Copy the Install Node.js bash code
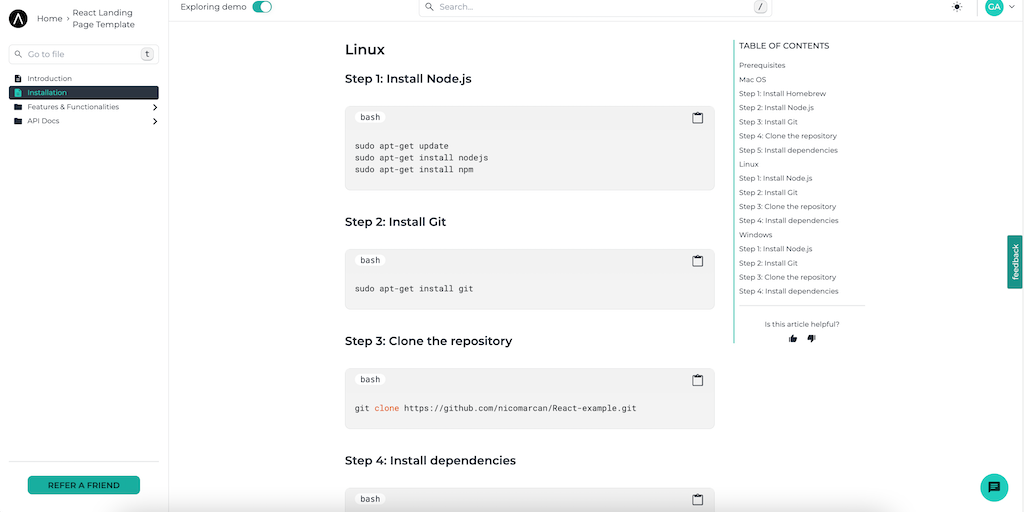Viewport: 1024px width, 512px height. click(x=698, y=118)
